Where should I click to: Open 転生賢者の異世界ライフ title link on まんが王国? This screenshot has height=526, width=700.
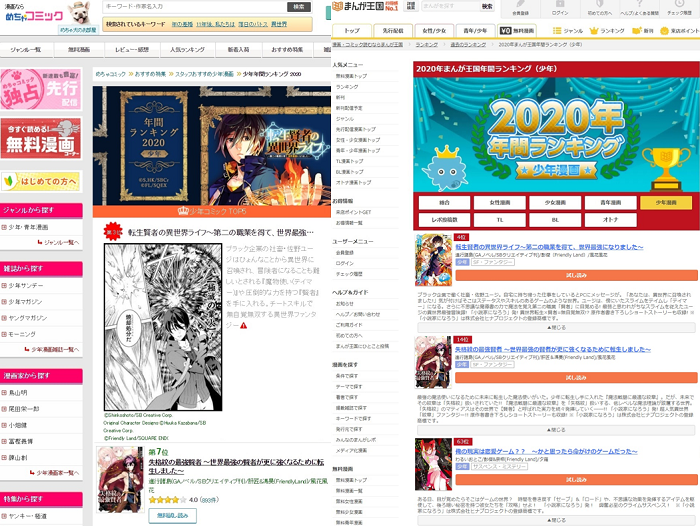click(x=549, y=247)
